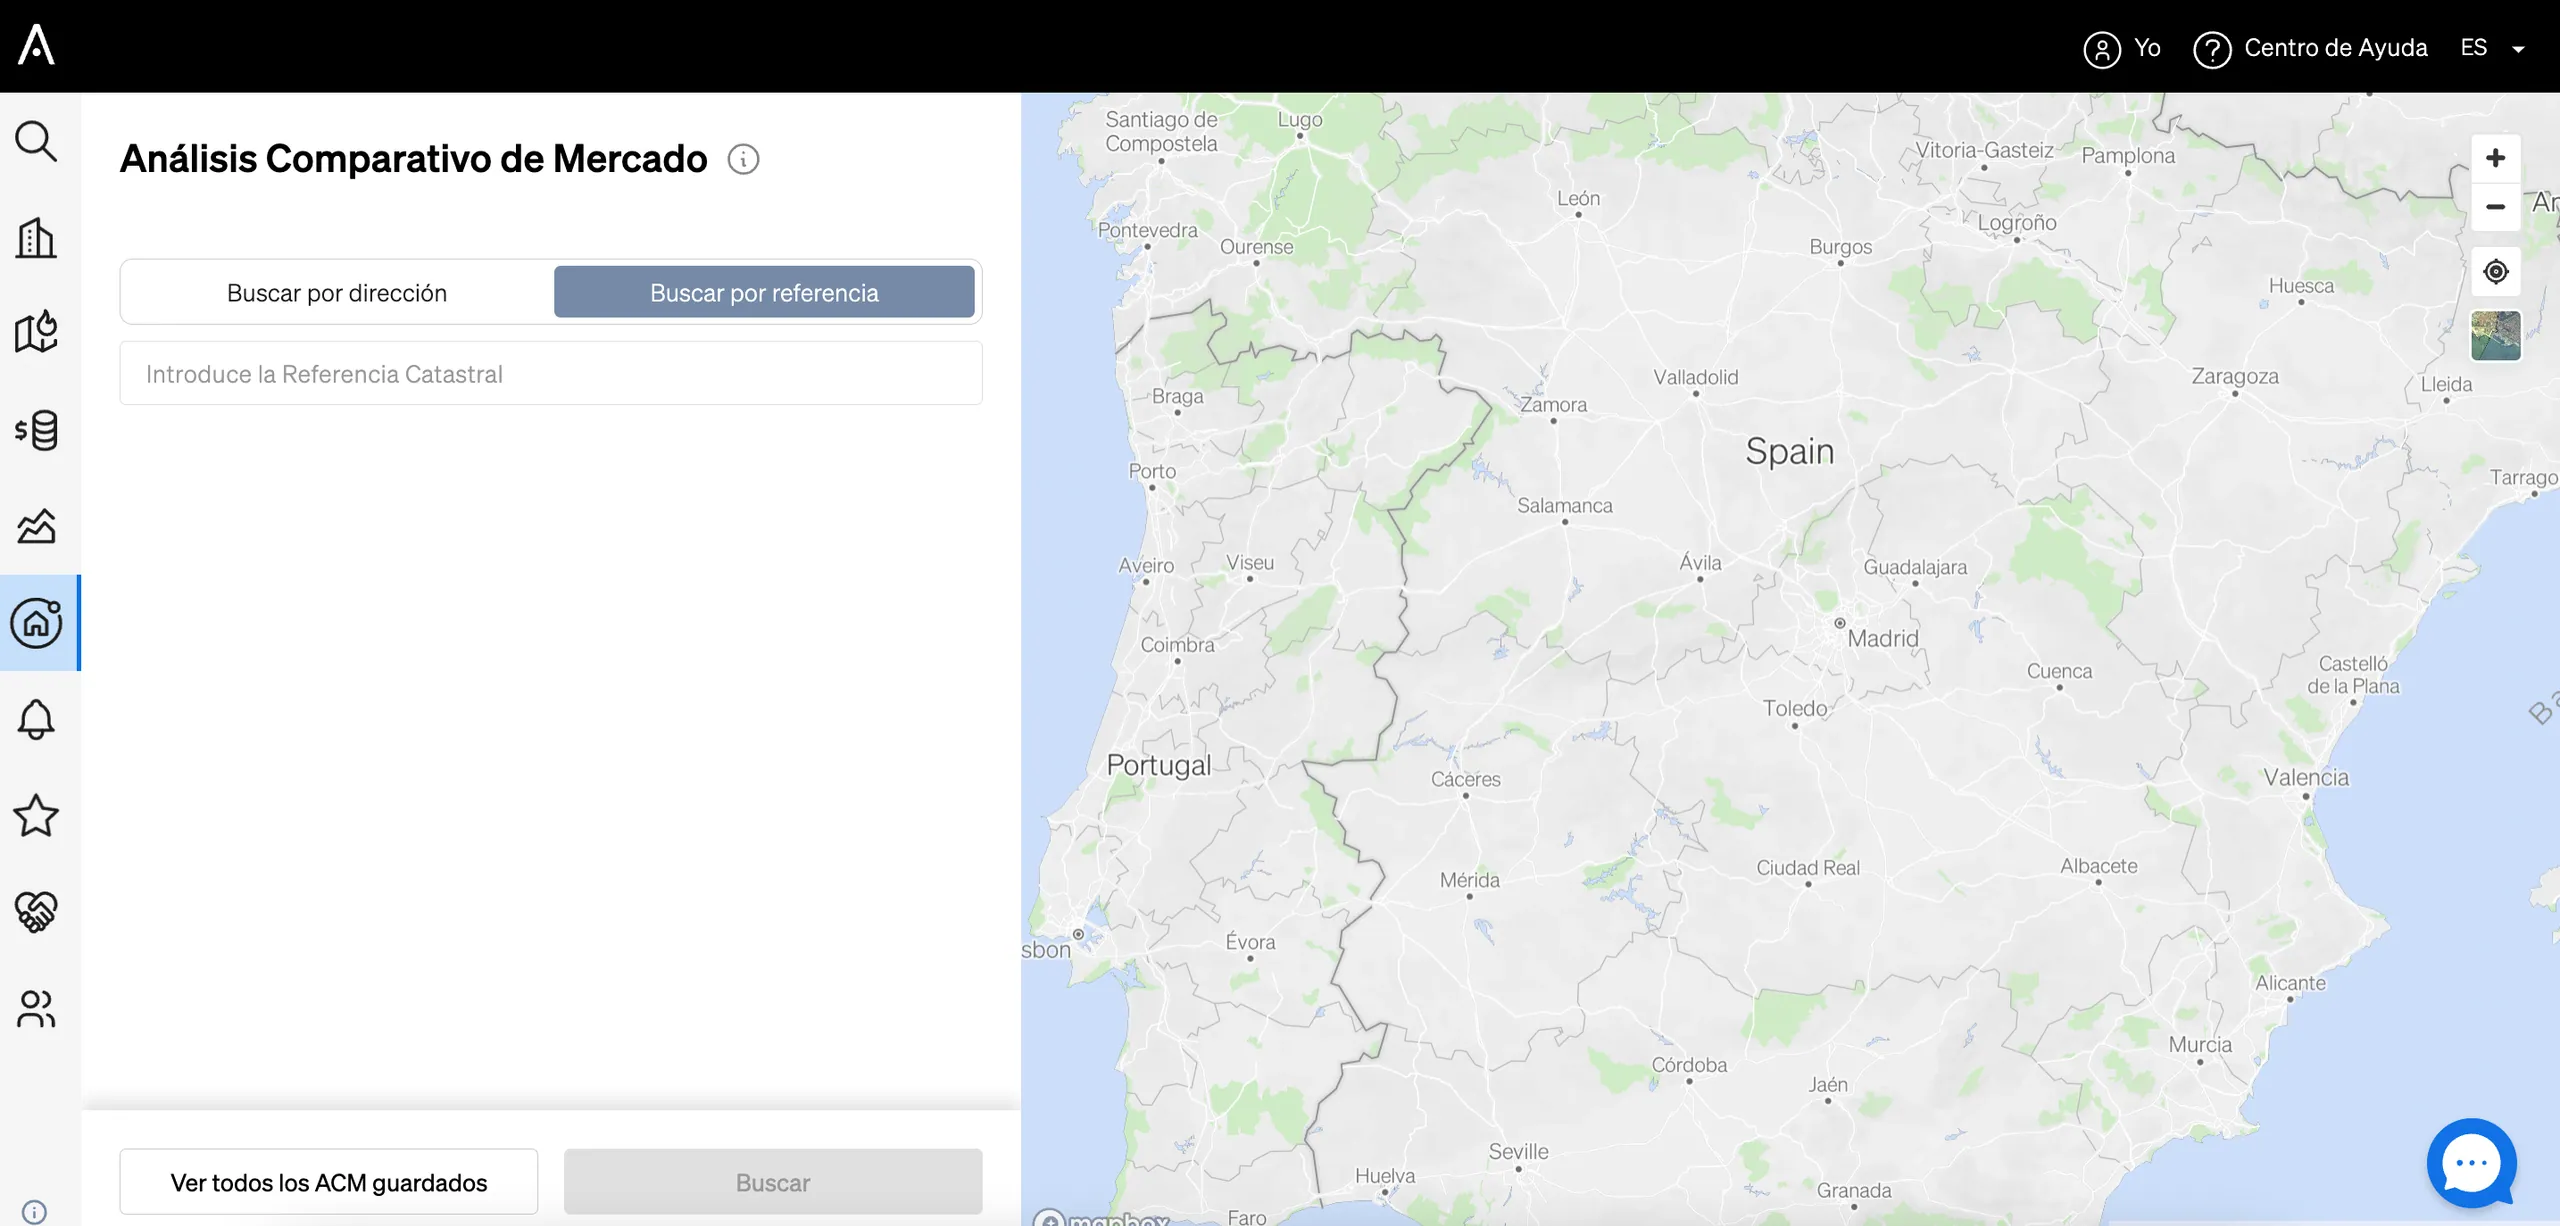This screenshot has height=1226, width=2560.
Task: Zoom in on the map
Action: 2496,158
